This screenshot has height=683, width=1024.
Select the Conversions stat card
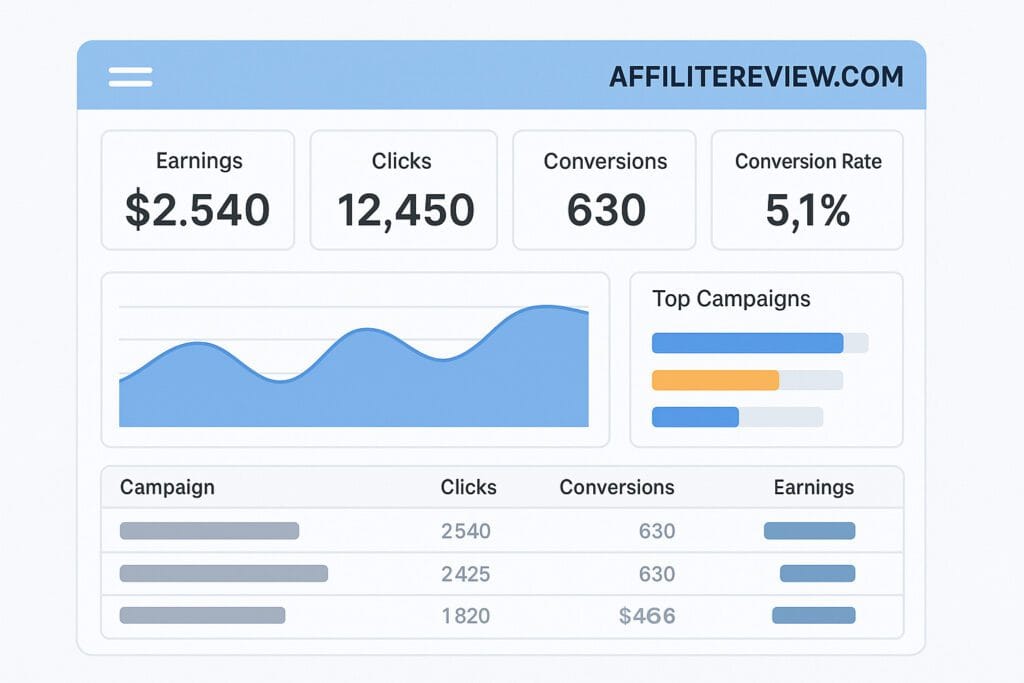(604, 189)
